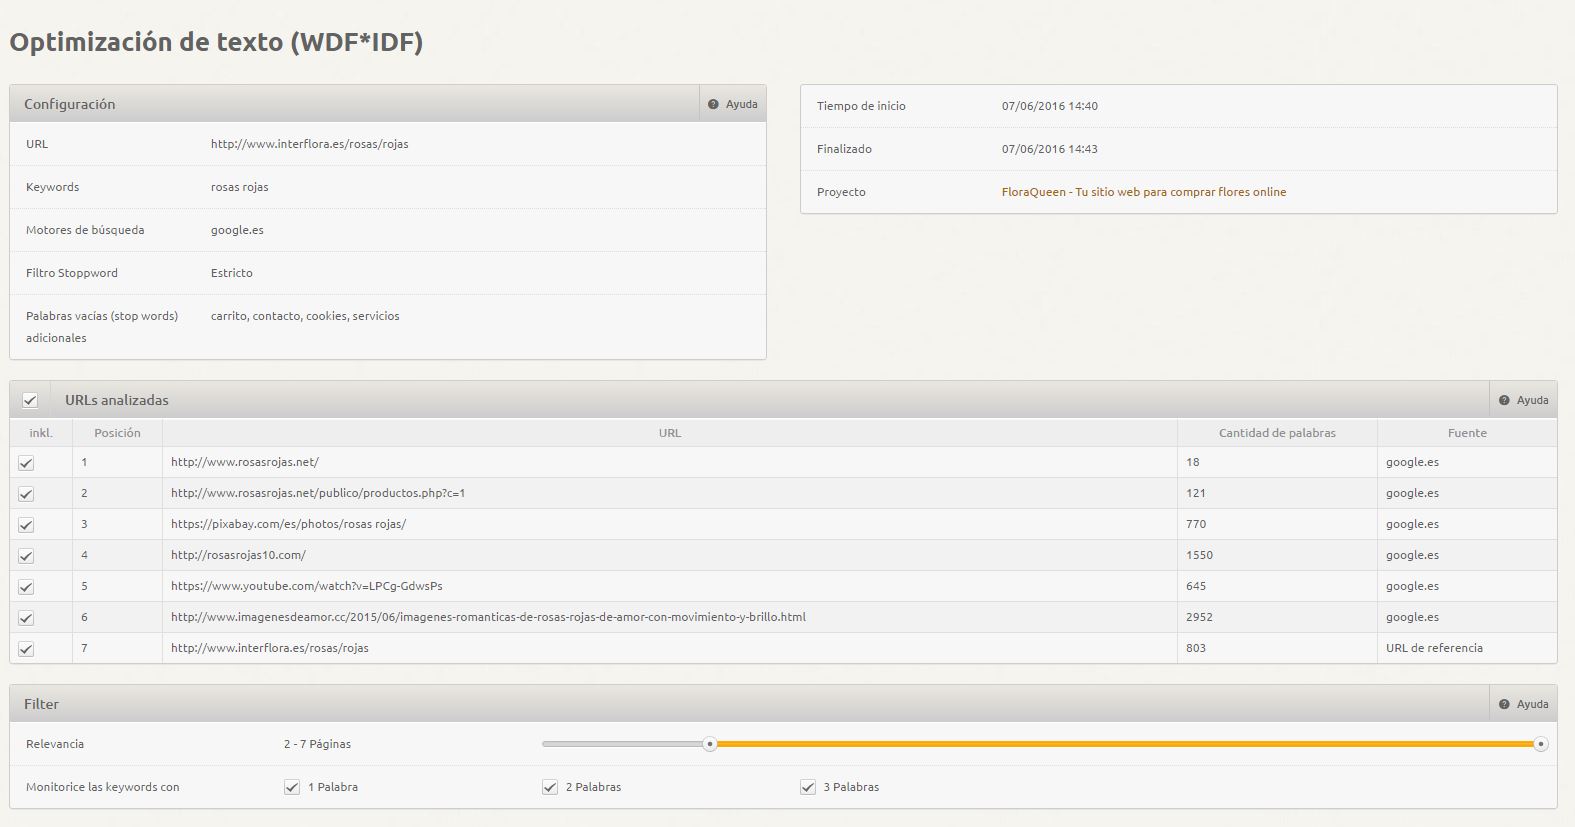Click the Filtro Stoppword value Estricto
The height and width of the screenshot is (827, 1575).
click(x=231, y=273)
